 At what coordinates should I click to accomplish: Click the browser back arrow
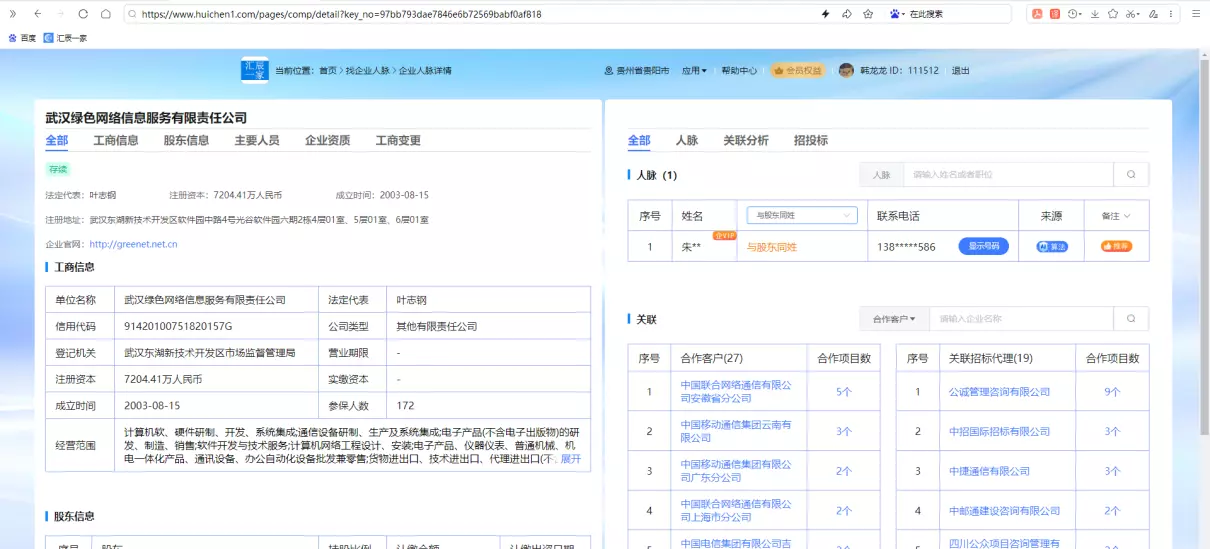point(37,14)
